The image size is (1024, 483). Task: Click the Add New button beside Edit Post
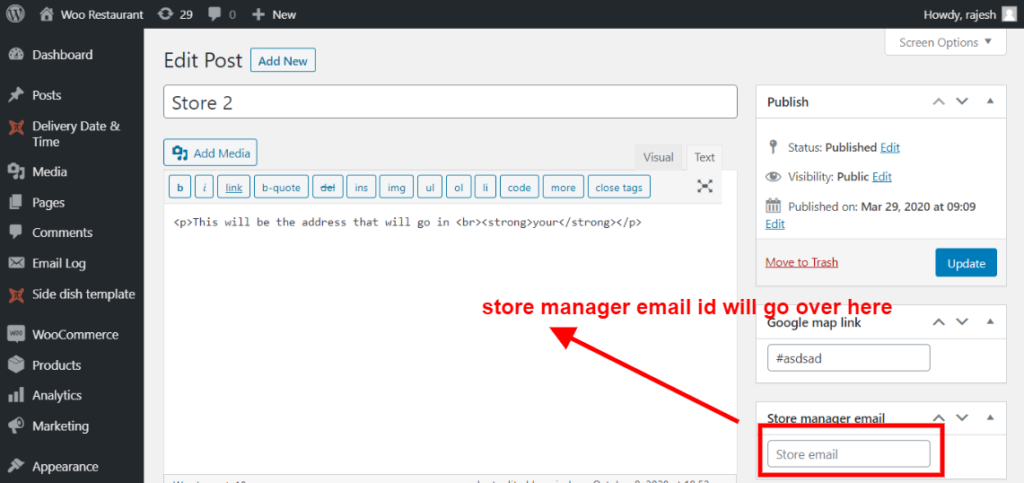(283, 61)
